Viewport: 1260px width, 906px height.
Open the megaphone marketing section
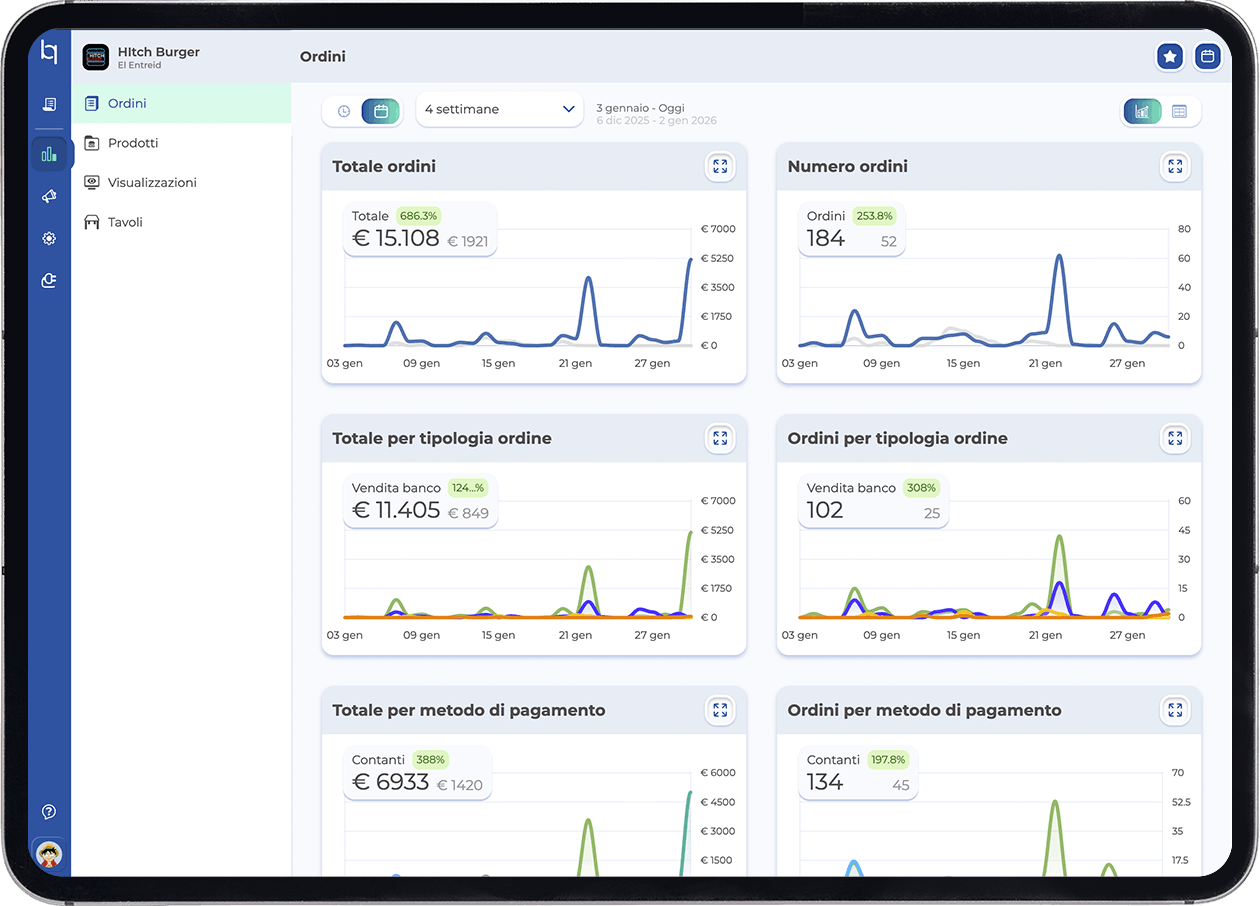(x=49, y=197)
